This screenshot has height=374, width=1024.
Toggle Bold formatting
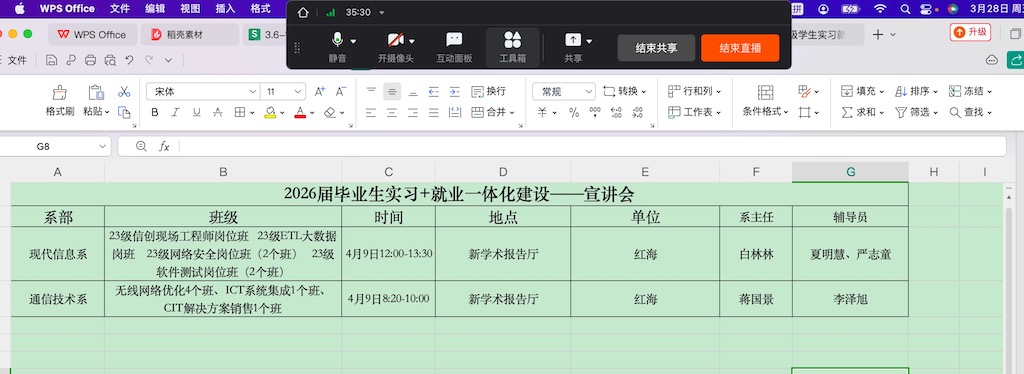tap(155, 112)
